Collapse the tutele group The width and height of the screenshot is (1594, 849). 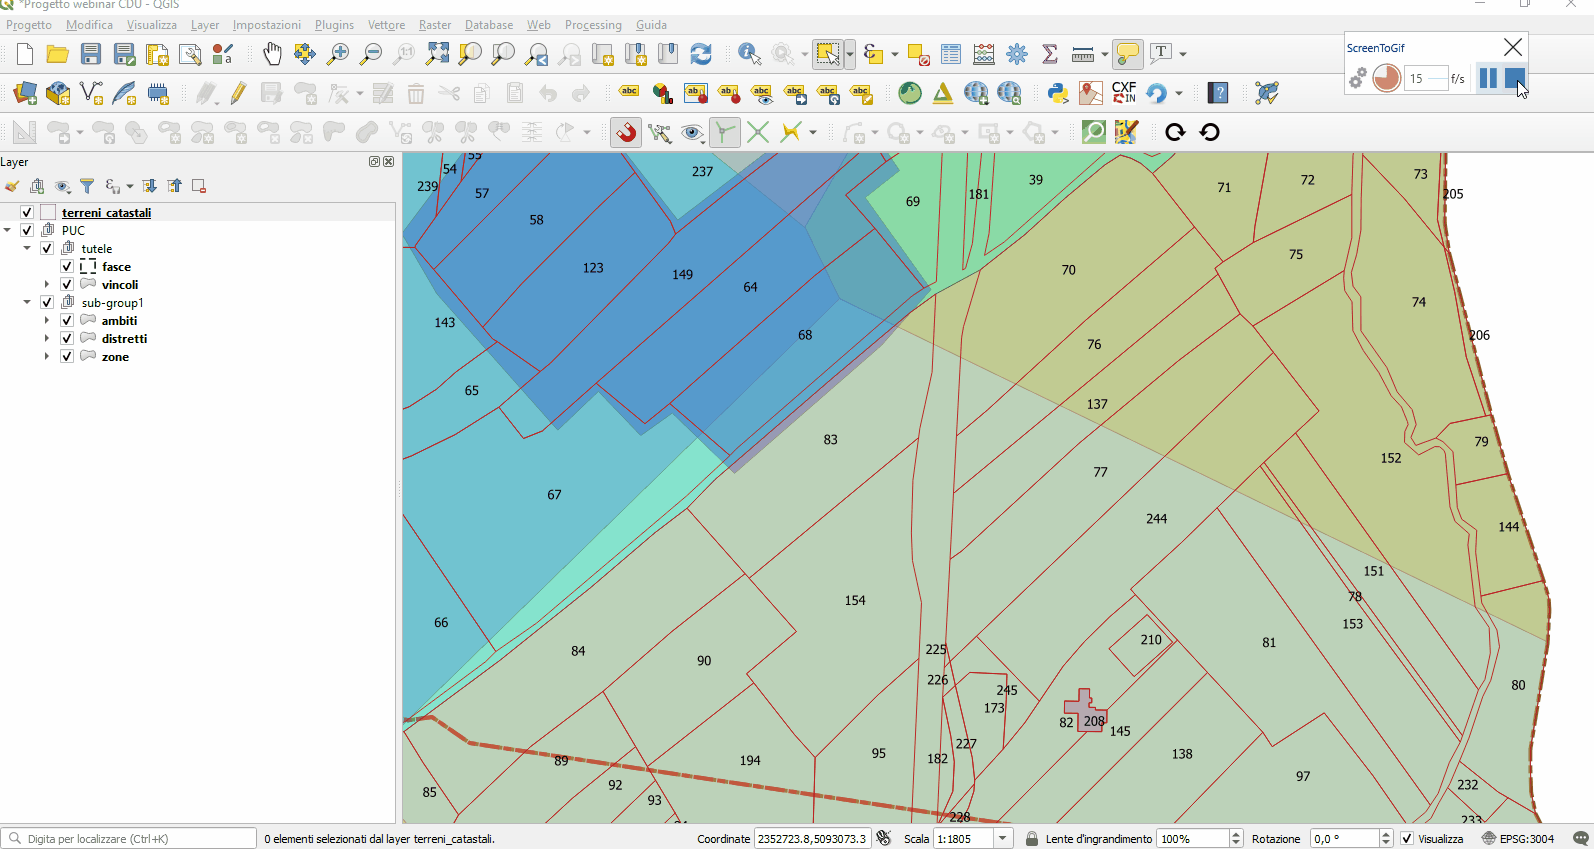coord(28,248)
